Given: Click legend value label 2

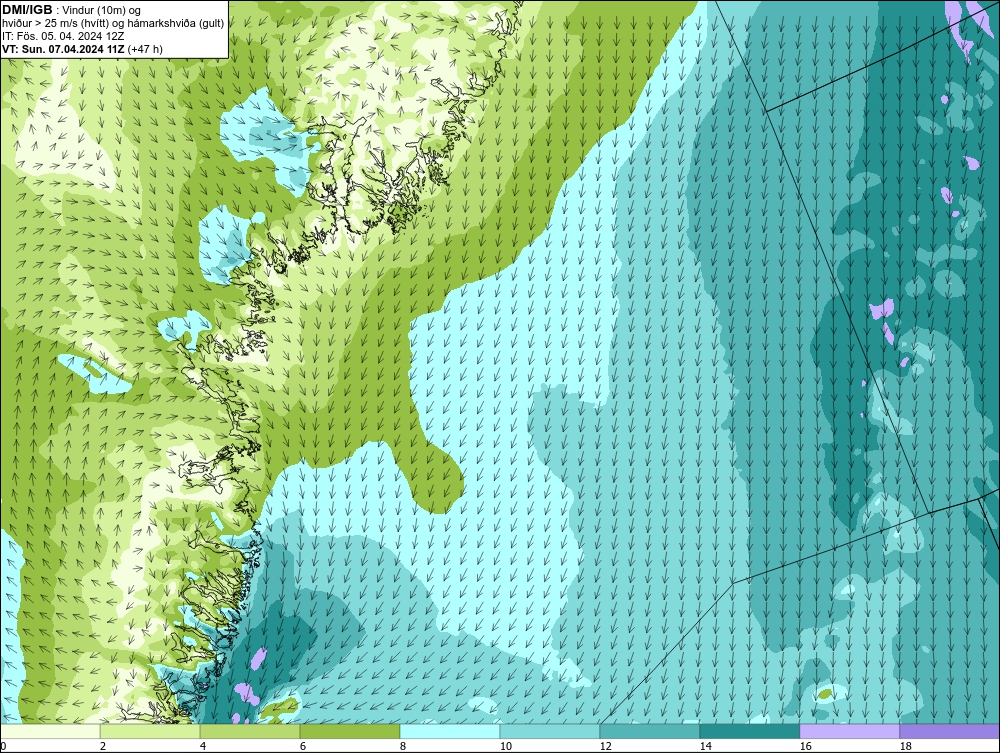Looking at the screenshot, I should click(x=103, y=746).
